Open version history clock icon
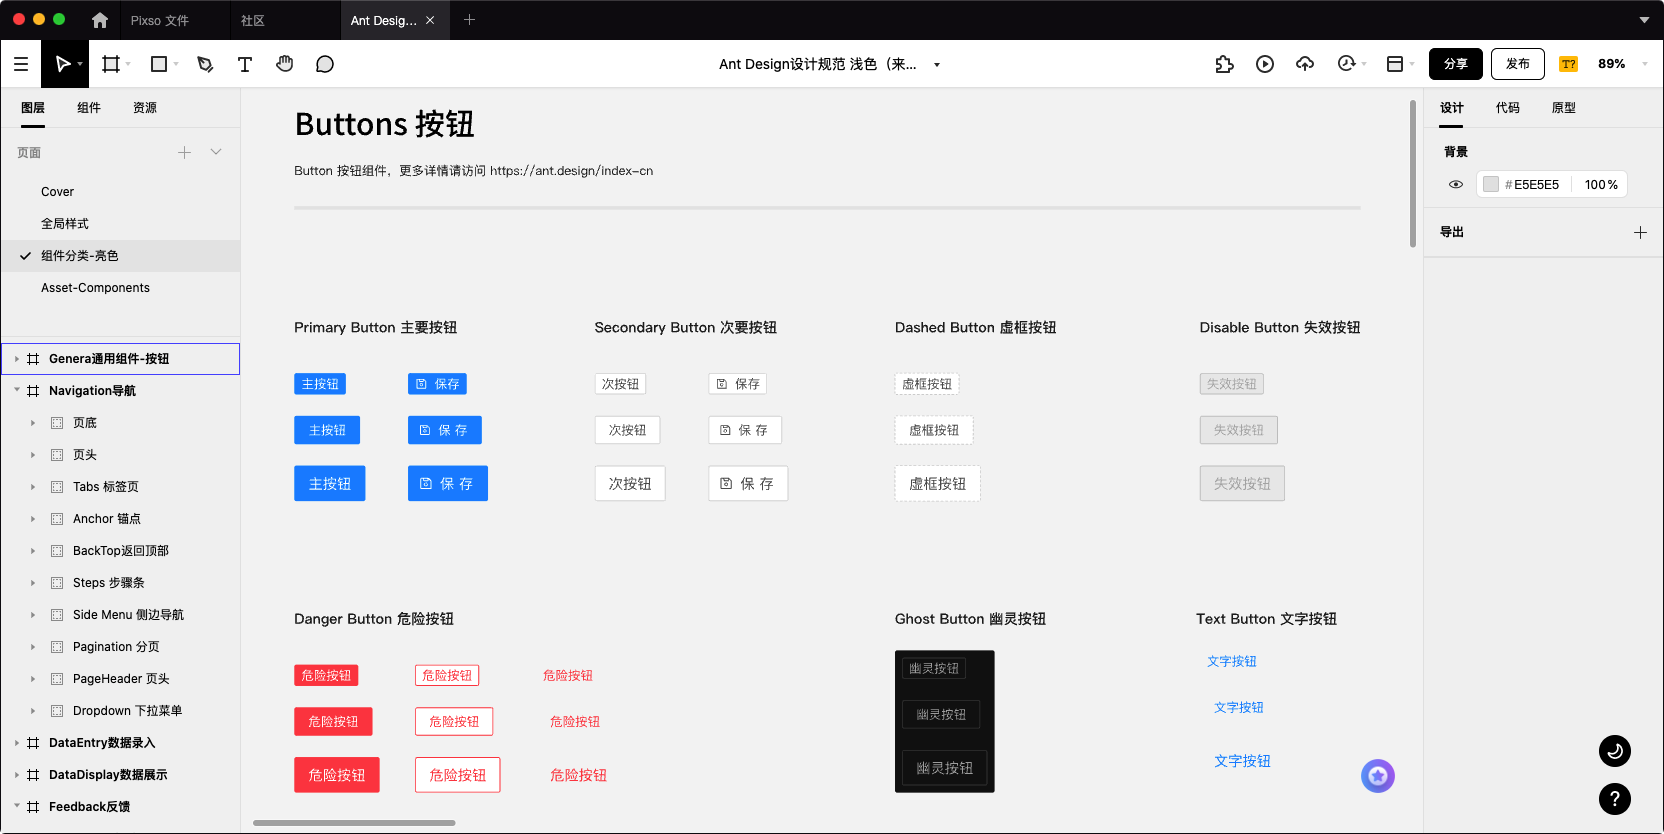This screenshot has width=1664, height=834. click(1346, 64)
